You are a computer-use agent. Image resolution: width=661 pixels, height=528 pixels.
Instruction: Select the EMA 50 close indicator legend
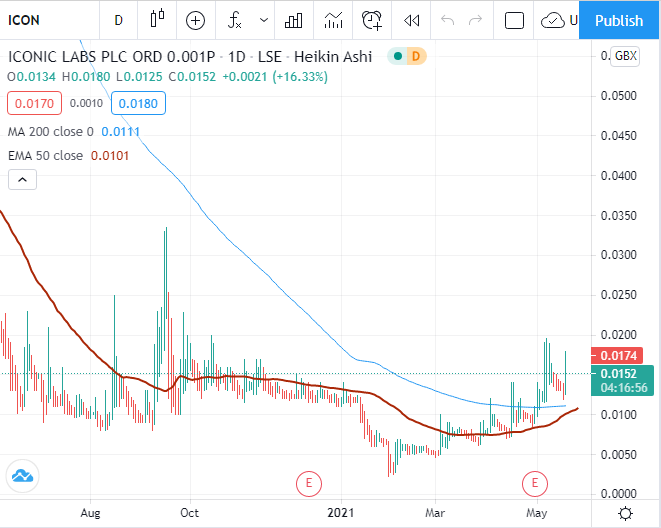[46, 156]
